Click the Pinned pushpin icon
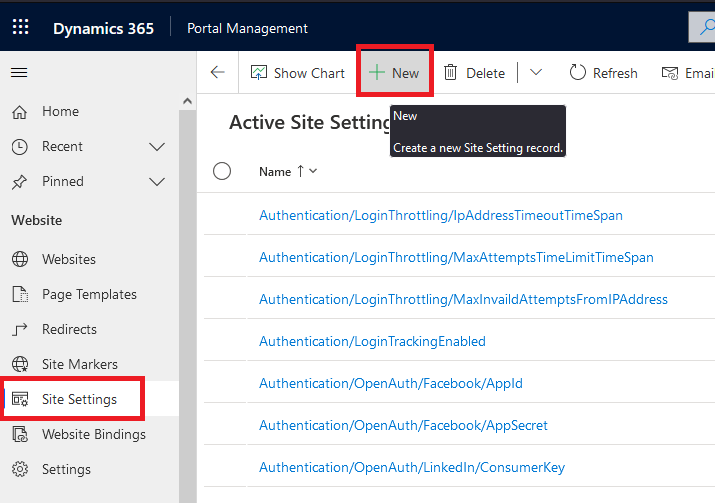 click(20, 182)
